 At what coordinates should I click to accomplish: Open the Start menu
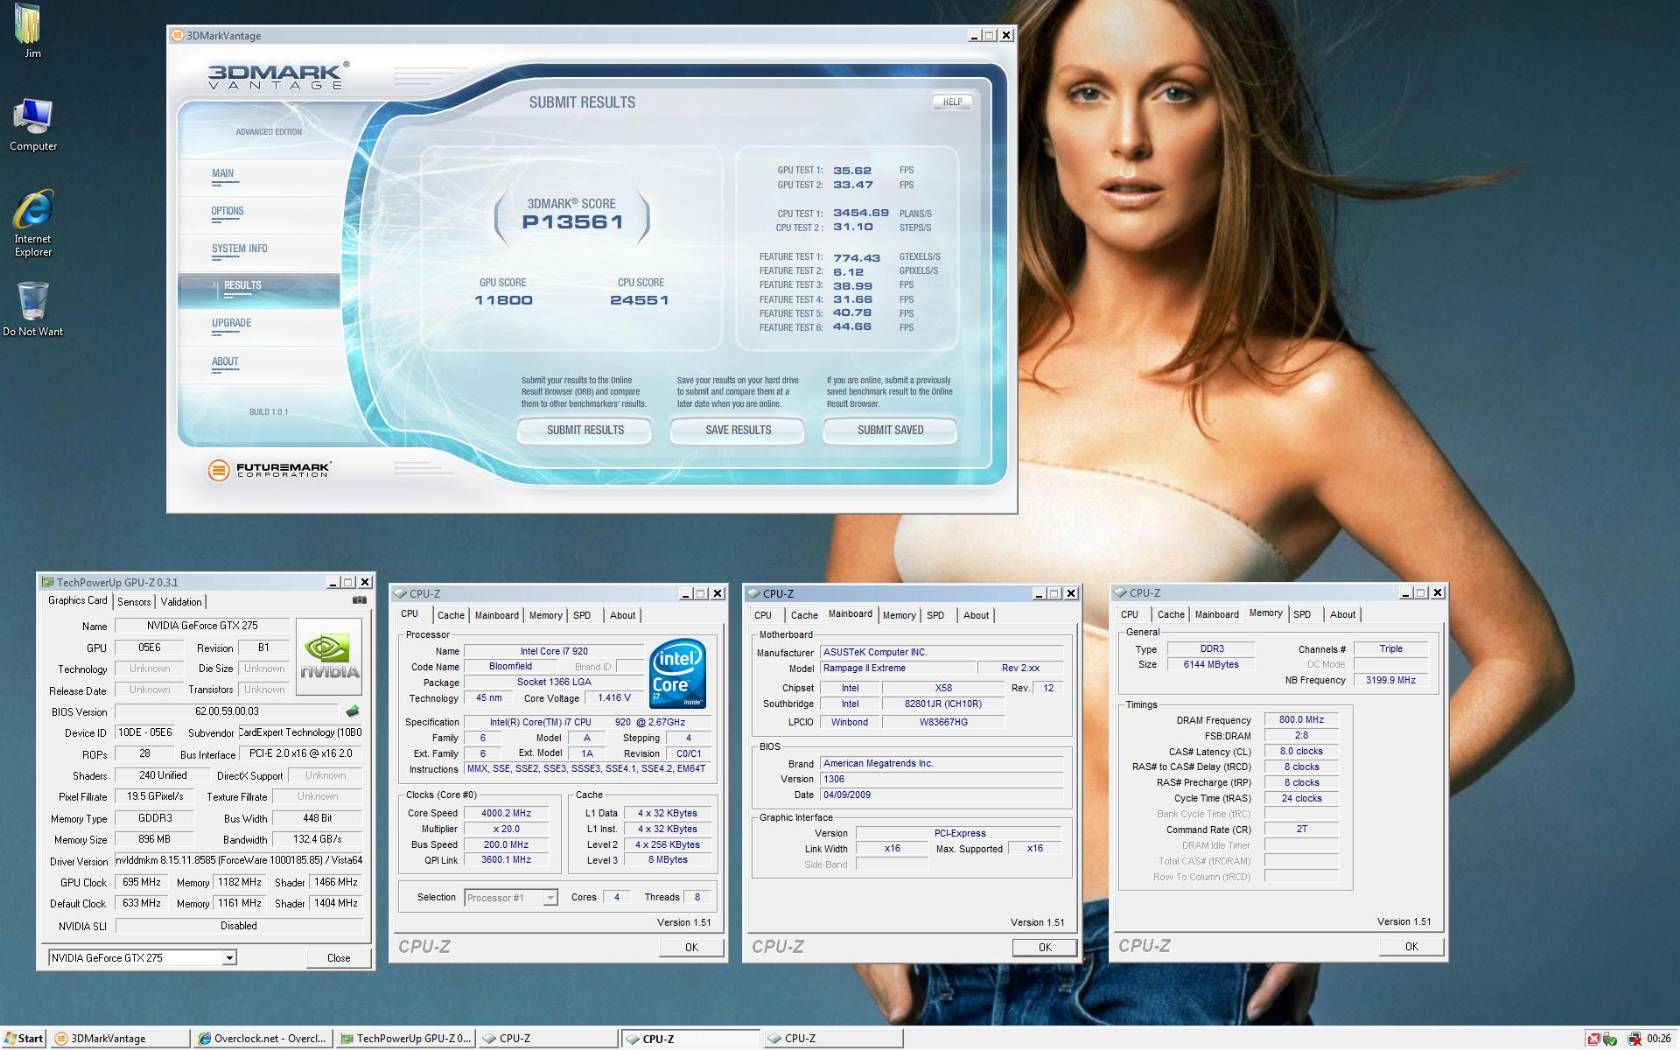click(x=24, y=1039)
